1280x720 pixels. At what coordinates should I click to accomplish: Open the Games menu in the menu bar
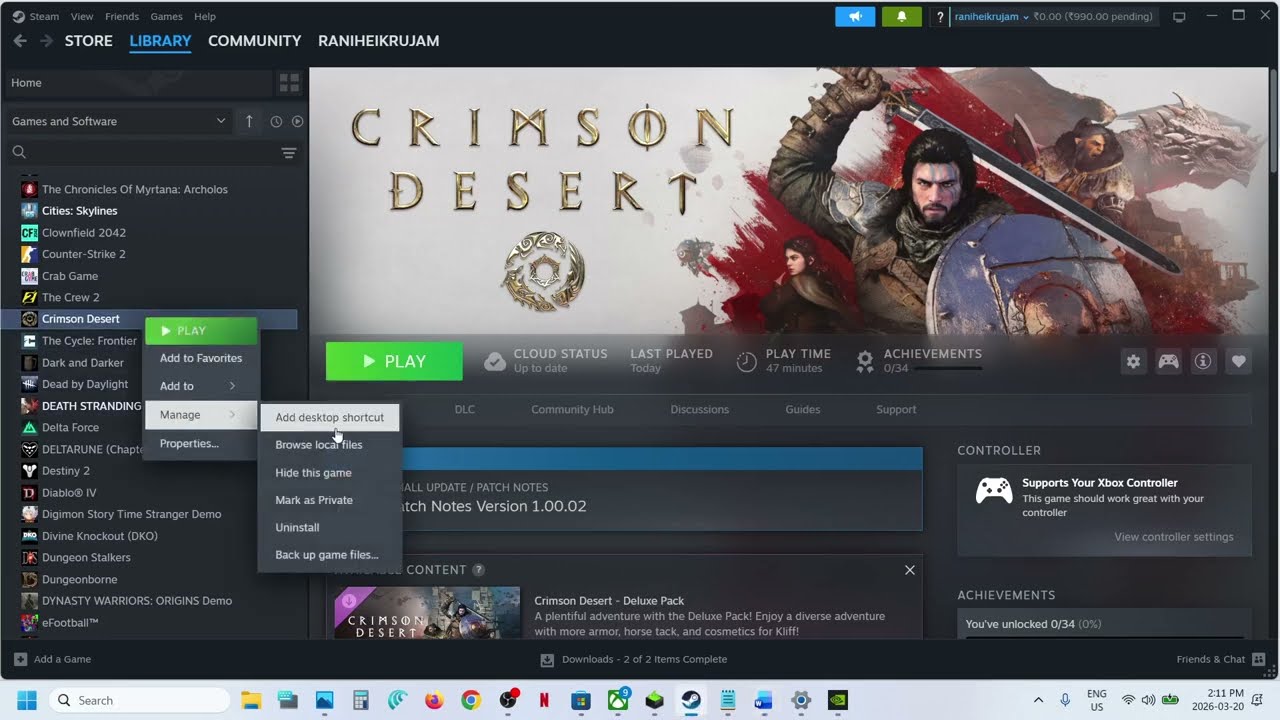[166, 17]
